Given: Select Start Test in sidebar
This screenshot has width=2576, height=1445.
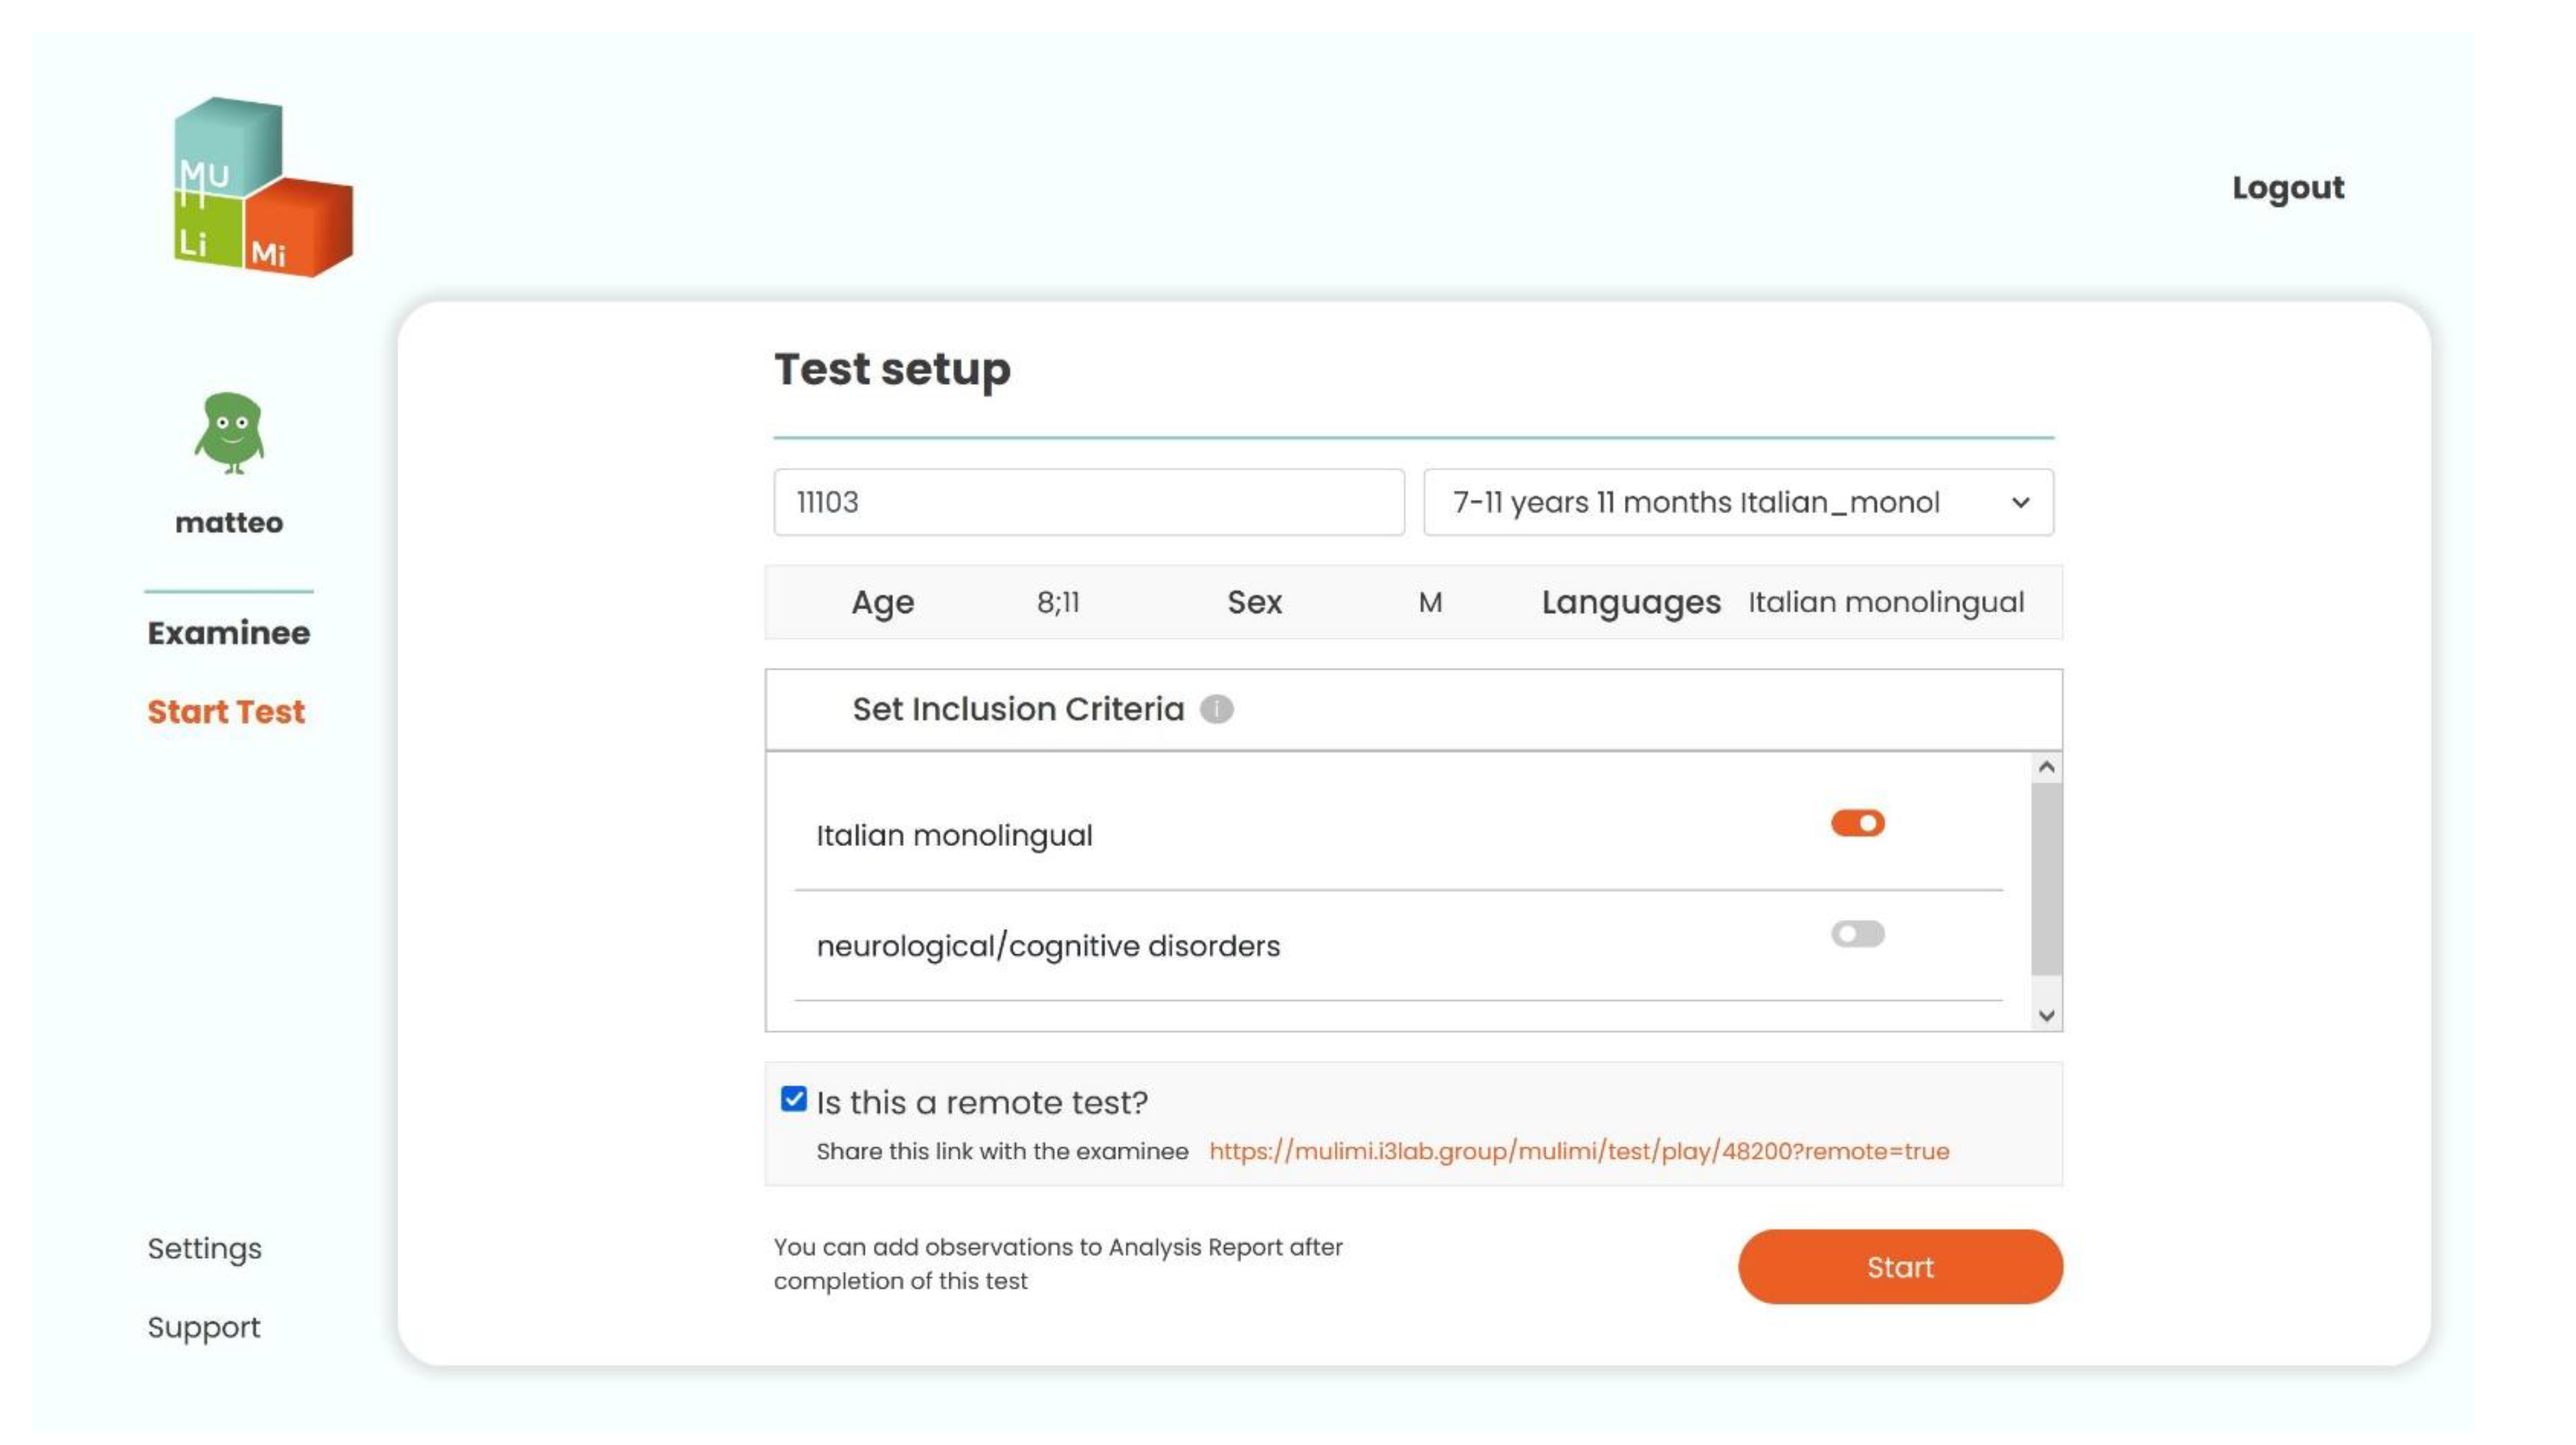Looking at the screenshot, I should tap(226, 711).
